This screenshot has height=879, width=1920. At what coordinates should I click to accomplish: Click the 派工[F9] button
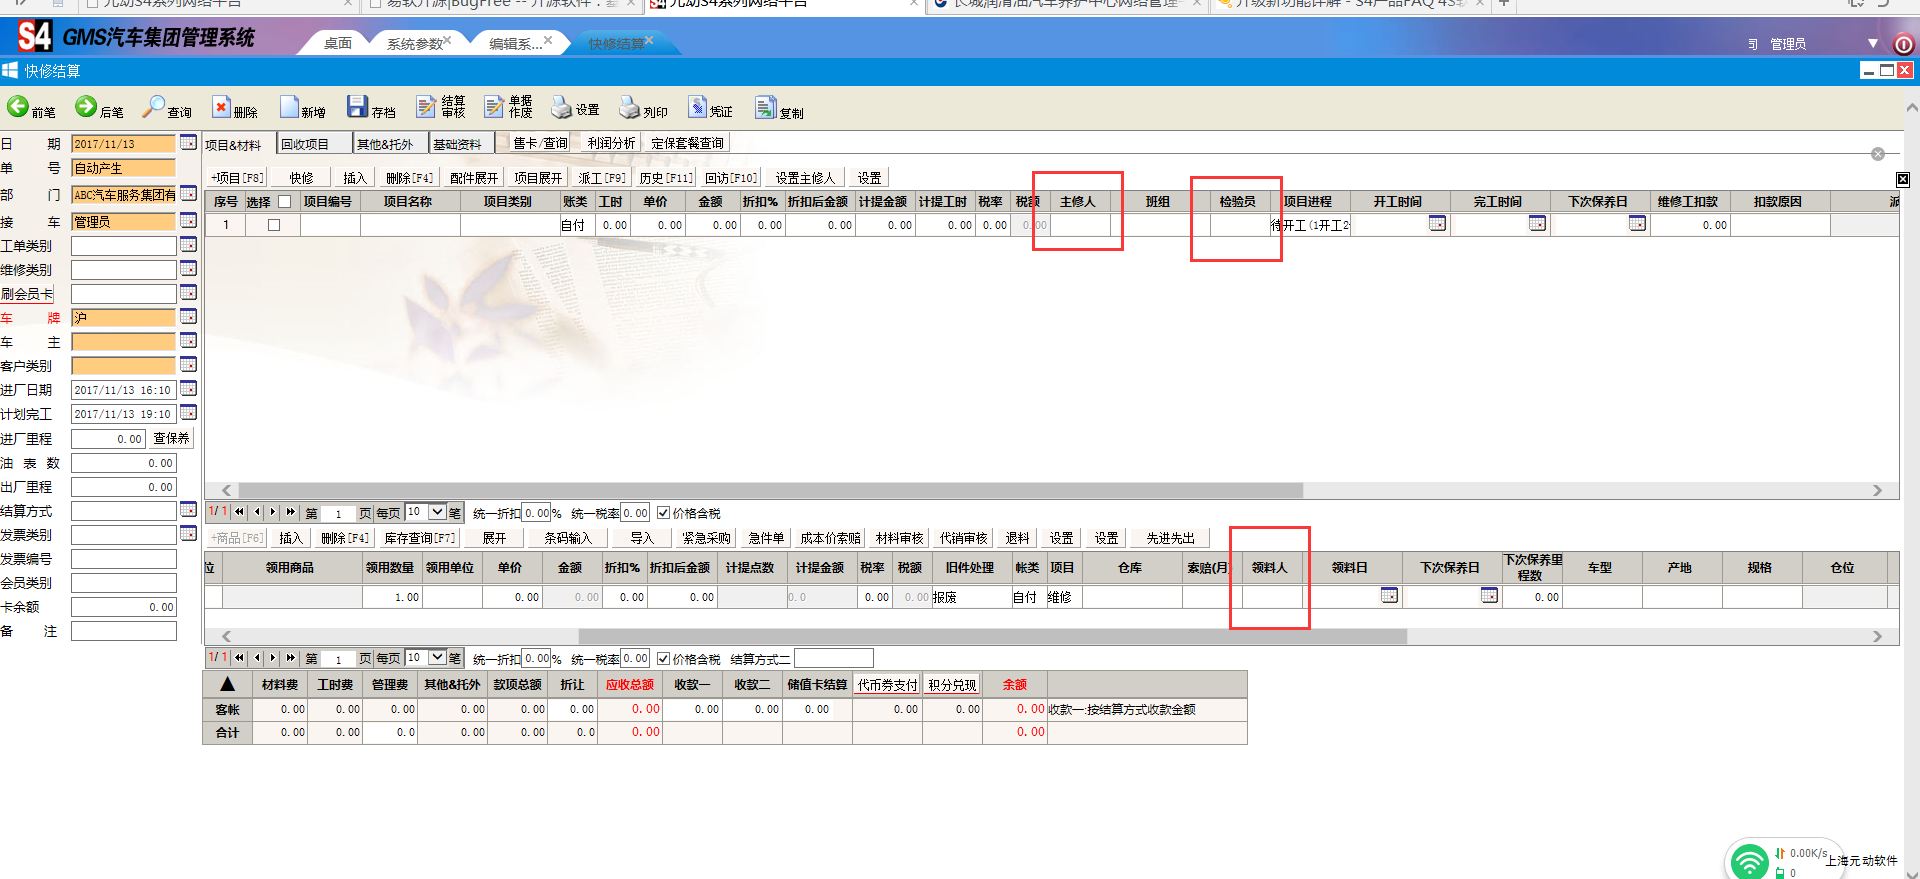(602, 178)
